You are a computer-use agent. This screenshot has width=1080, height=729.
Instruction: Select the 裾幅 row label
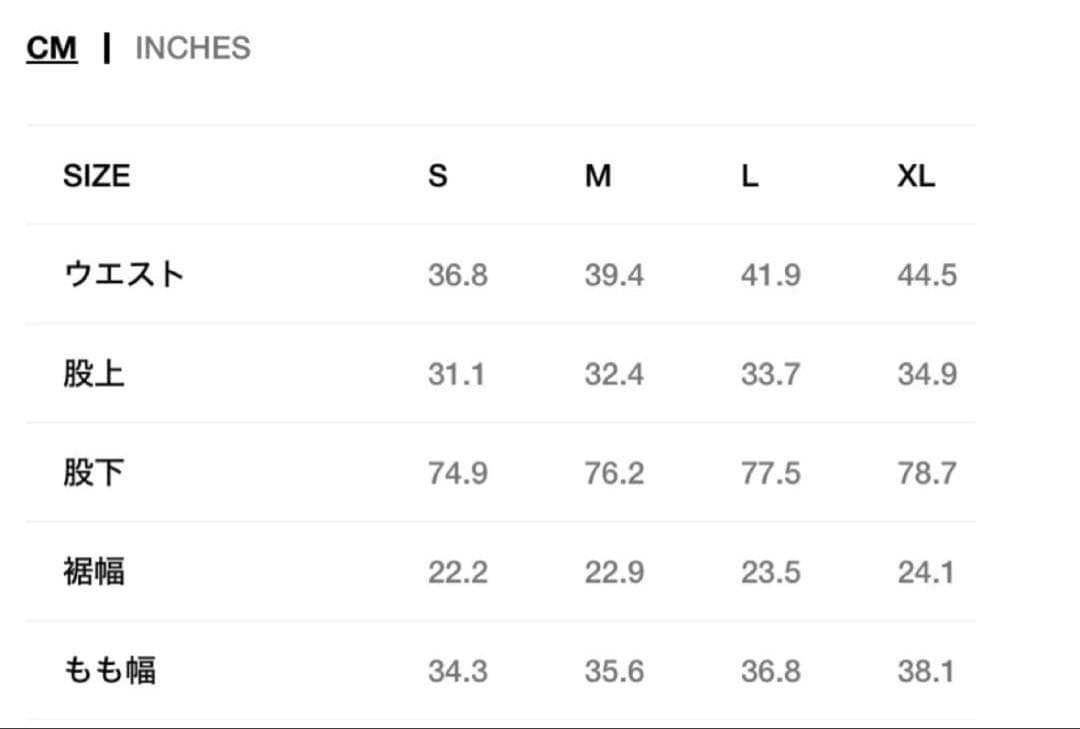click(94, 572)
